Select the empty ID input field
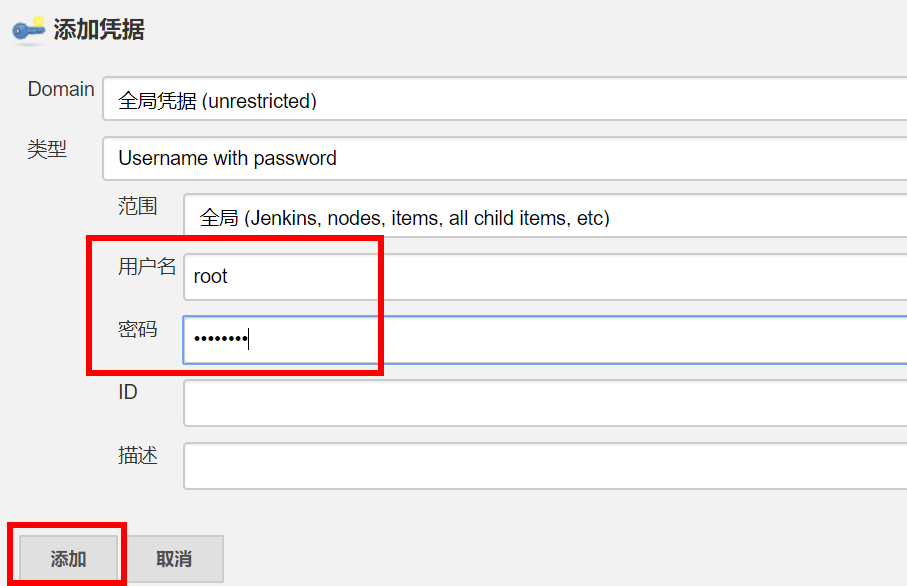This screenshot has height=586, width=907. point(545,403)
